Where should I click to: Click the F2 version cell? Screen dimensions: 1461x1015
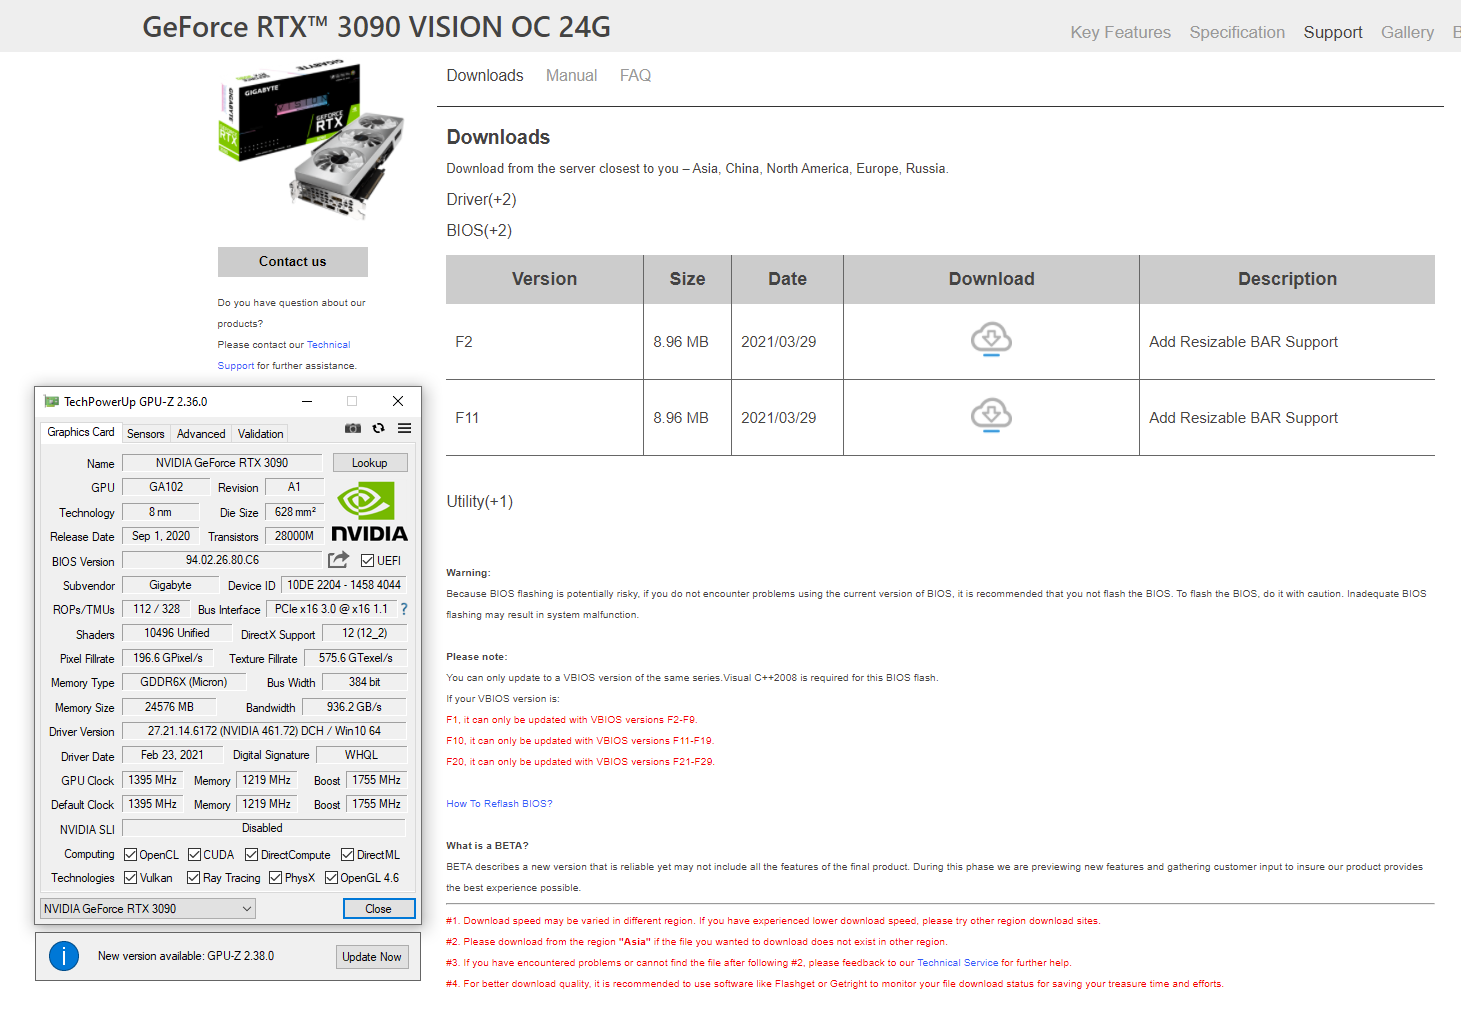click(x=544, y=342)
